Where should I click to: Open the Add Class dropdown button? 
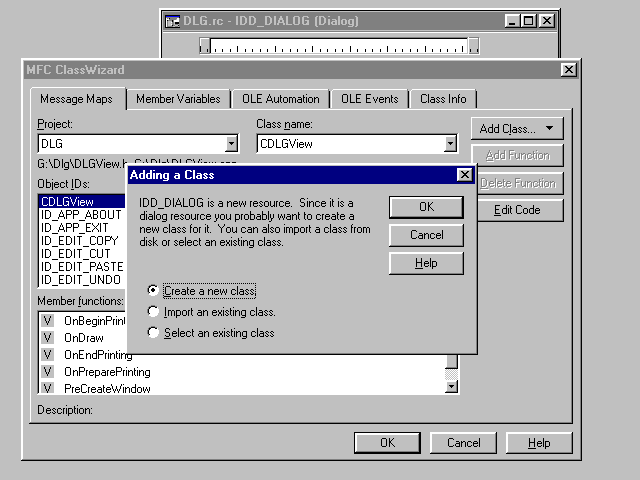(x=516, y=129)
